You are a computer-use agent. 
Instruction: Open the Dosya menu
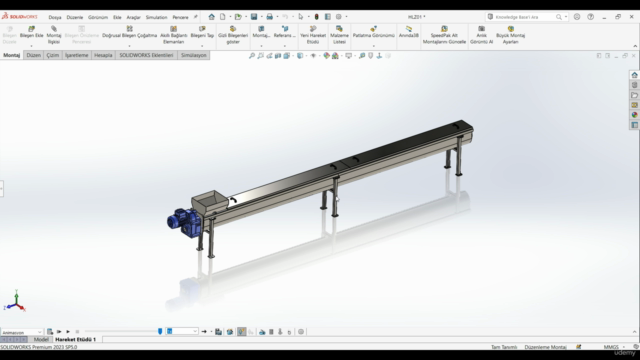point(55,17)
